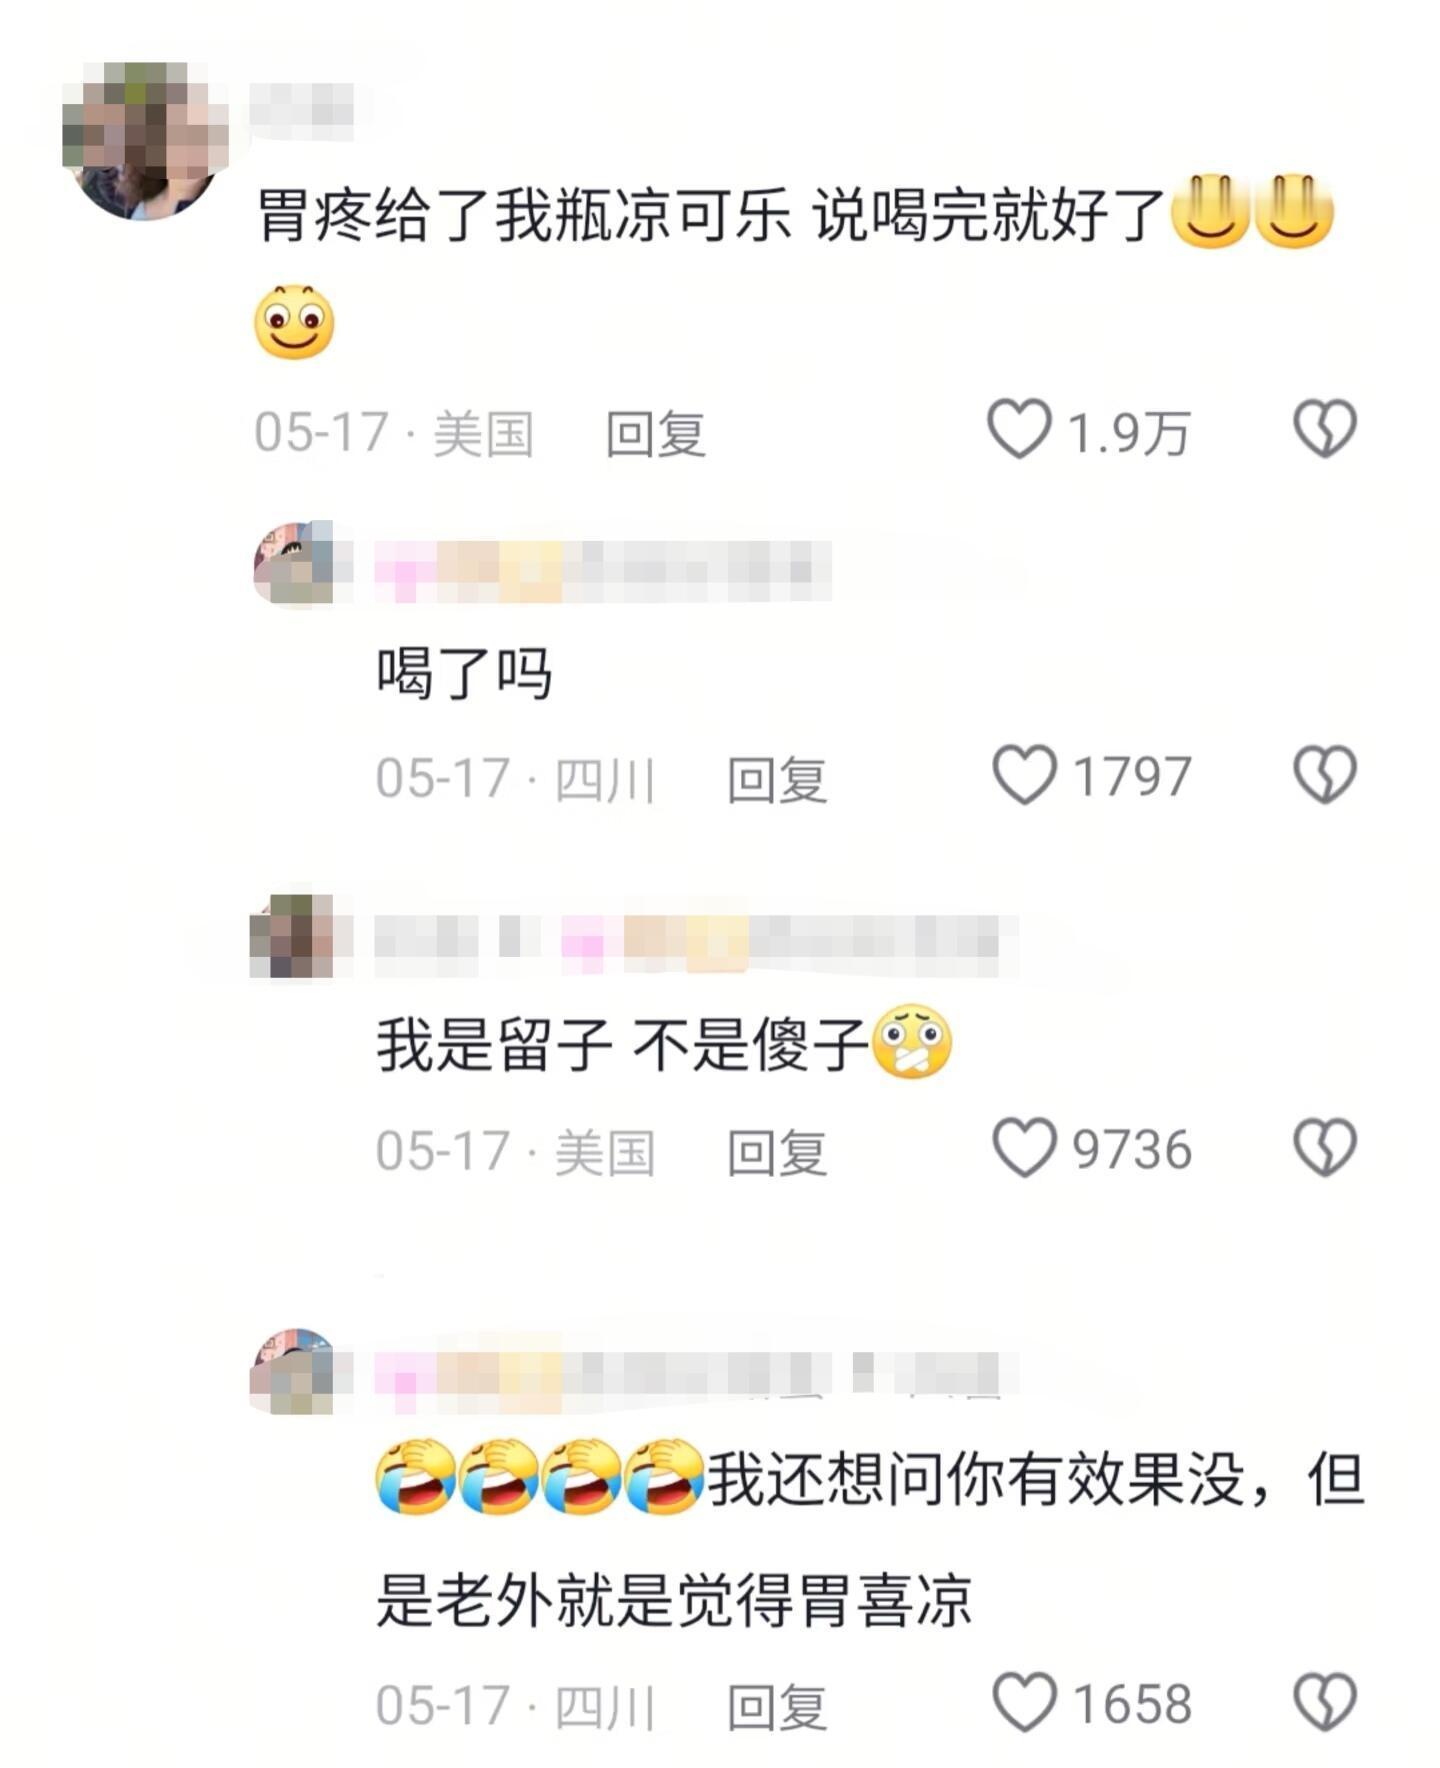Open avatar of the last reply author
This screenshot has height=1768, width=1440.
click(292, 1371)
